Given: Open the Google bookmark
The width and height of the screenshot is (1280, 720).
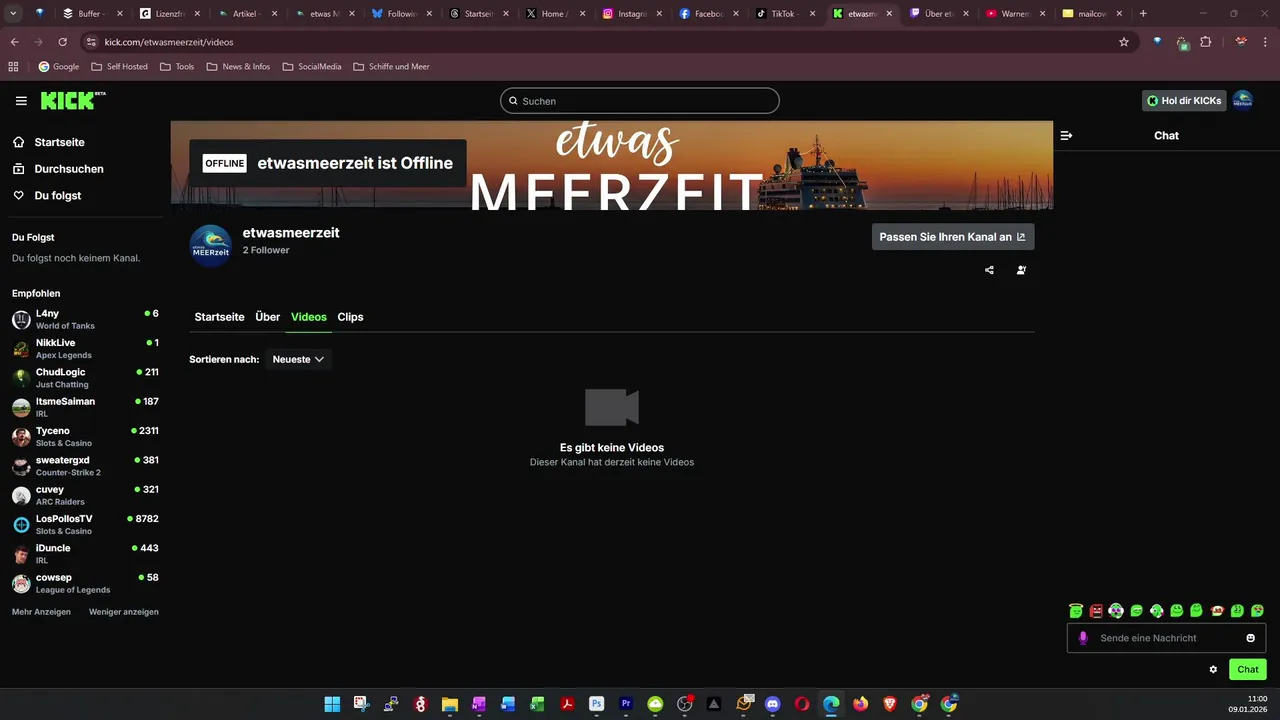Looking at the screenshot, I should [x=59, y=66].
